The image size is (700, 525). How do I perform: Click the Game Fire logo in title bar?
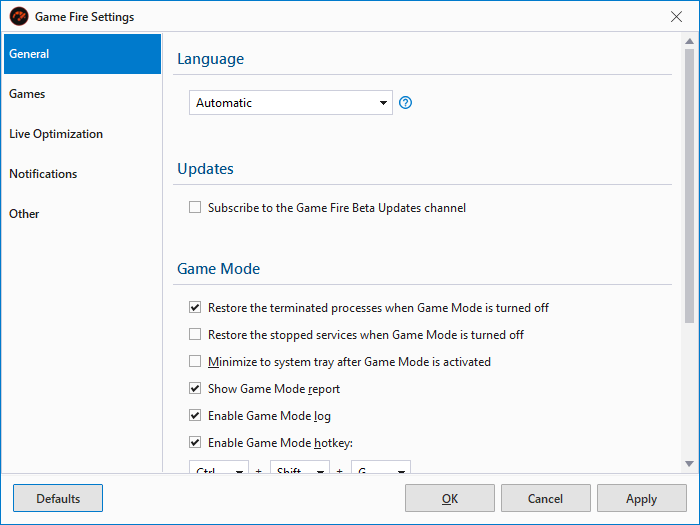coord(19,17)
